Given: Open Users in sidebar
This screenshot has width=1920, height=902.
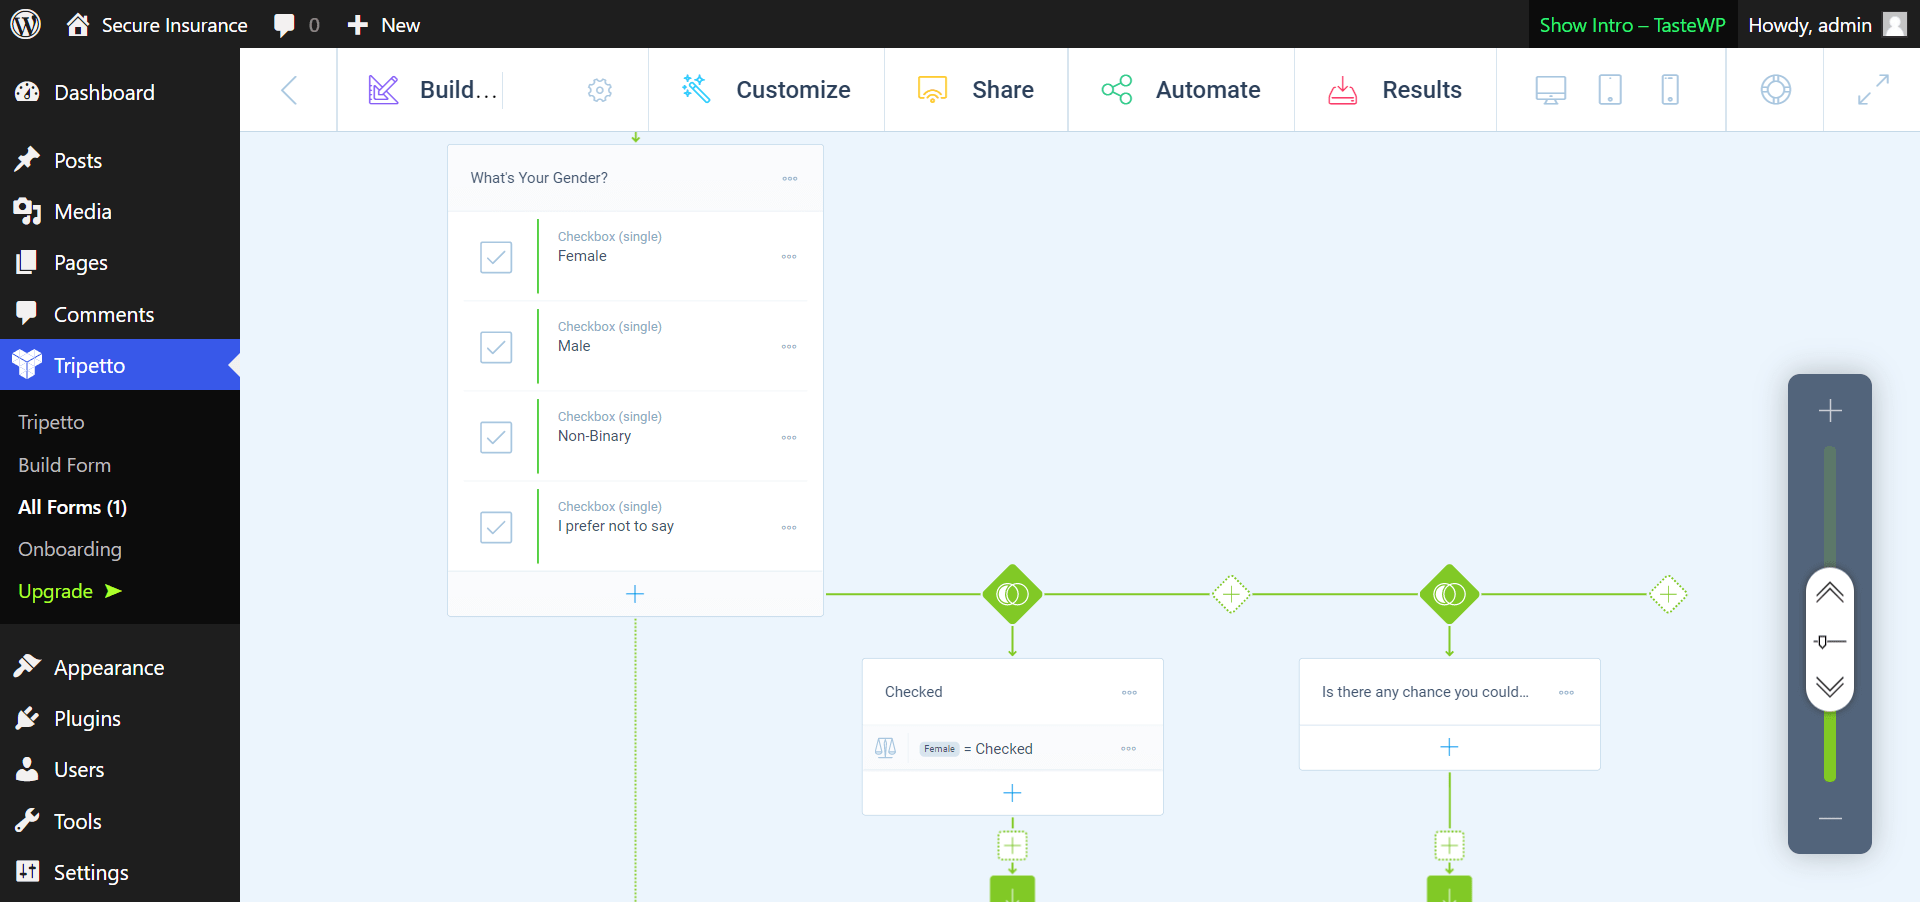Looking at the screenshot, I should click(x=120, y=769).
